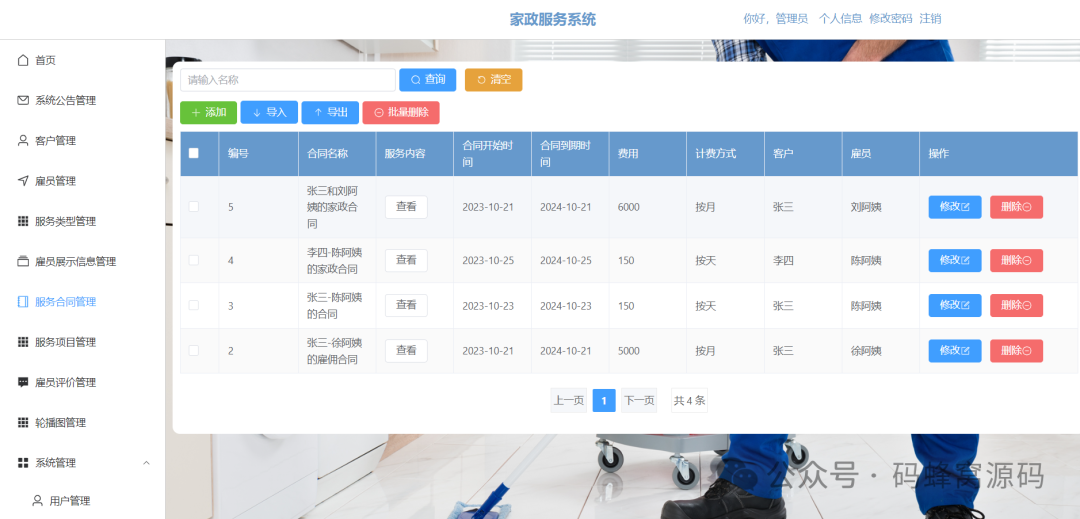
Task: Click 修改 for contract 编号 3
Action: coord(955,305)
